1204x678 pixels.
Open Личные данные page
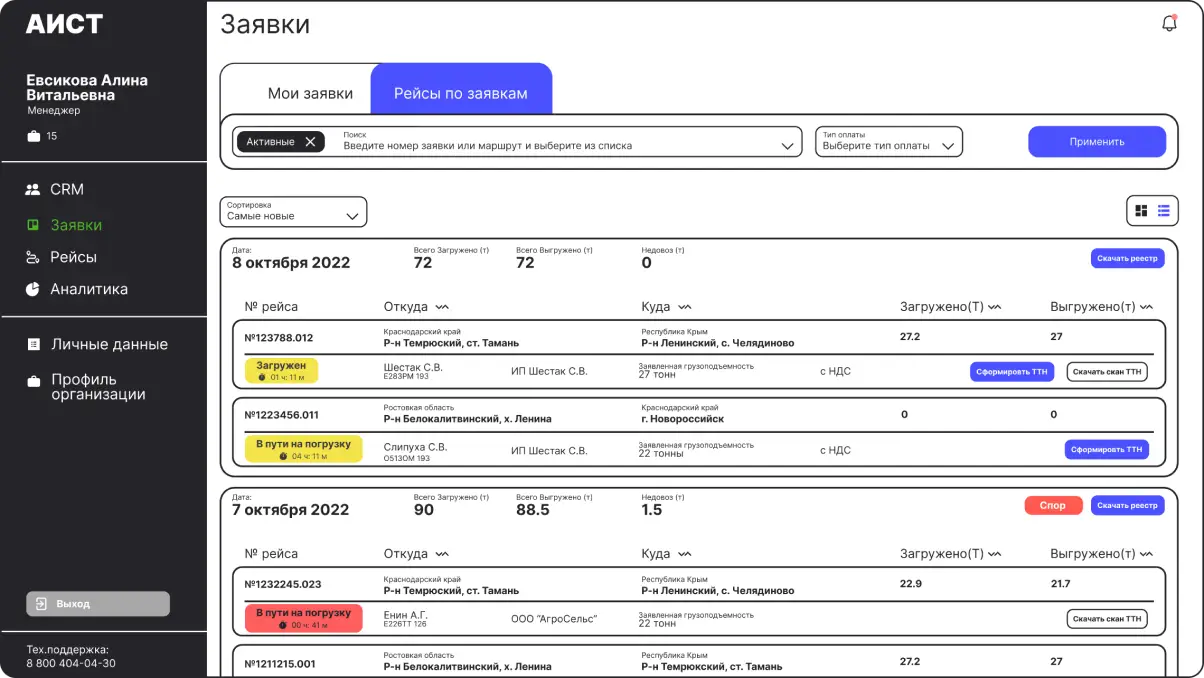pos(108,344)
